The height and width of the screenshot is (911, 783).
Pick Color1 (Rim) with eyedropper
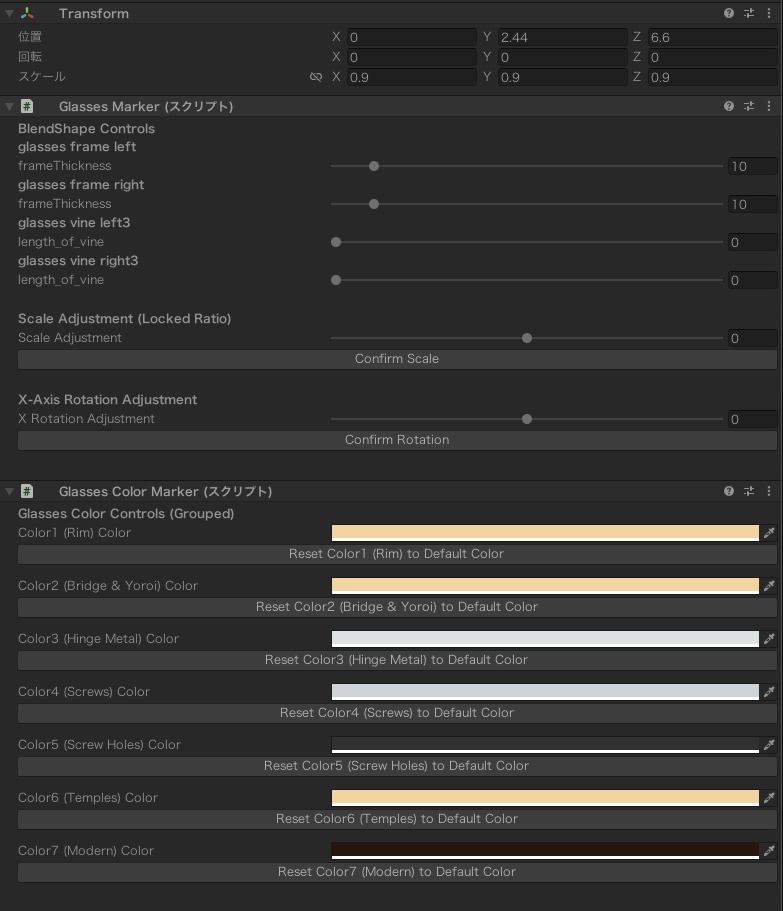click(769, 533)
